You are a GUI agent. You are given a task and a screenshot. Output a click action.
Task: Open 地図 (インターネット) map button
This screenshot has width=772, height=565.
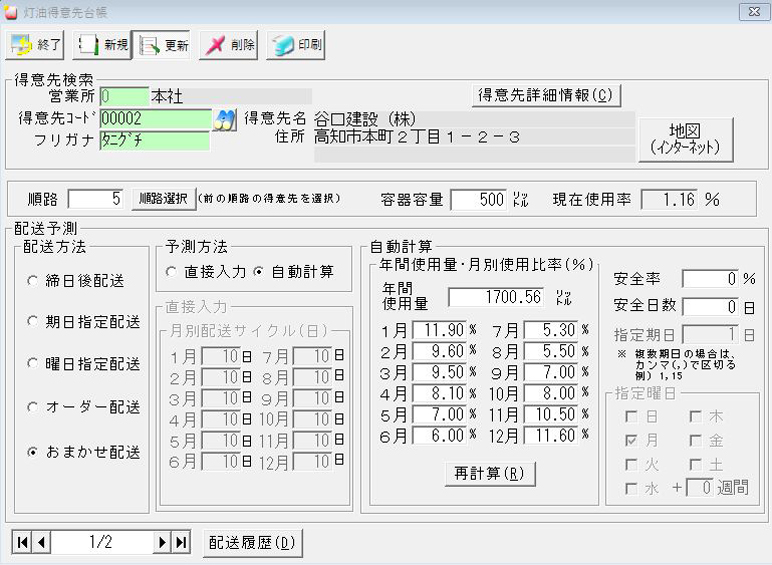[x=685, y=139]
